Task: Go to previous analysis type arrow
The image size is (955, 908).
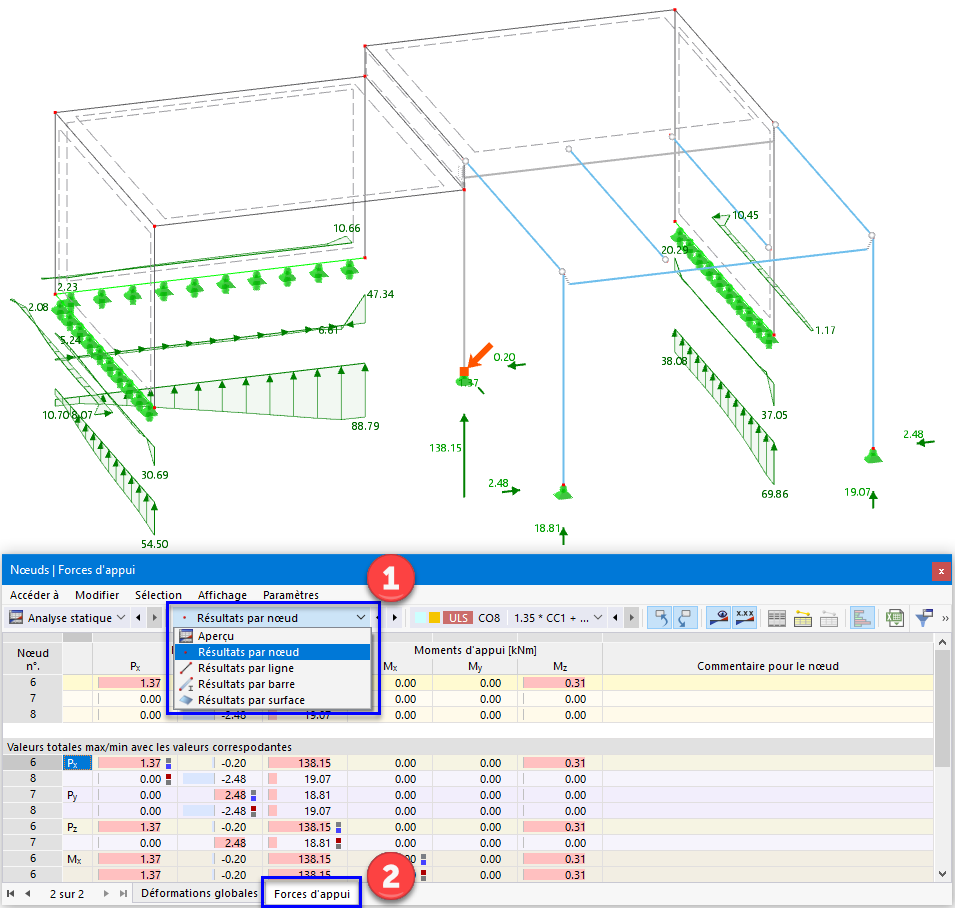Action: tap(138, 618)
